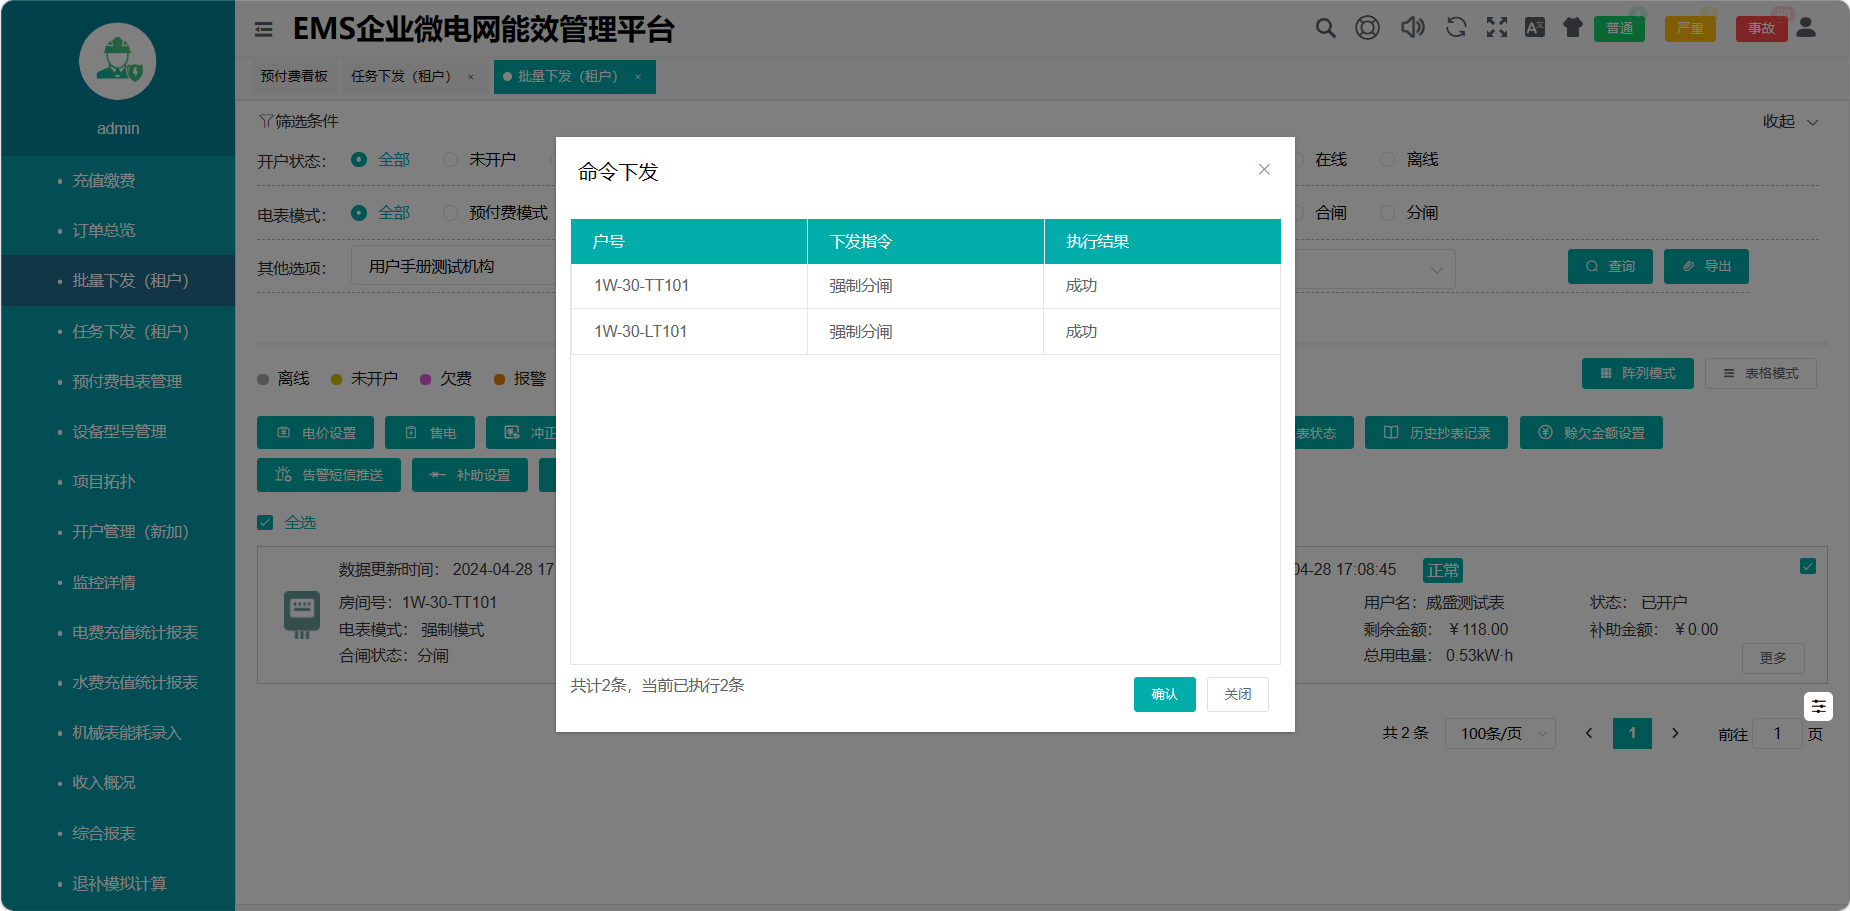The image size is (1850, 911).
Task: Enter fullscreen with the expand icon
Action: click(x=1496, y=28)
